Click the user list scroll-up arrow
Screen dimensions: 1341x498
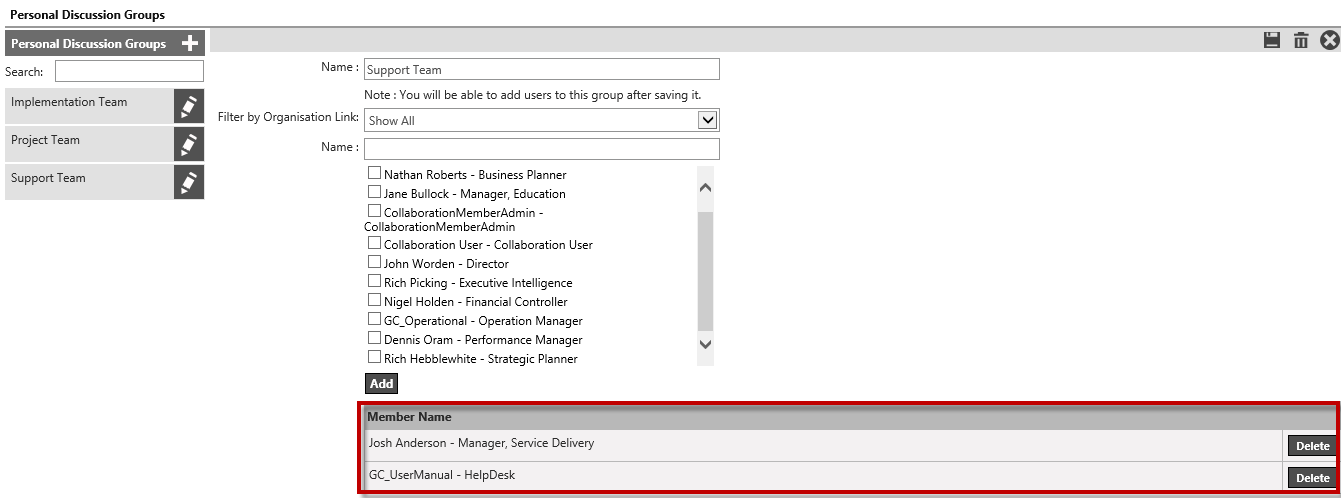tap(705, 187)
